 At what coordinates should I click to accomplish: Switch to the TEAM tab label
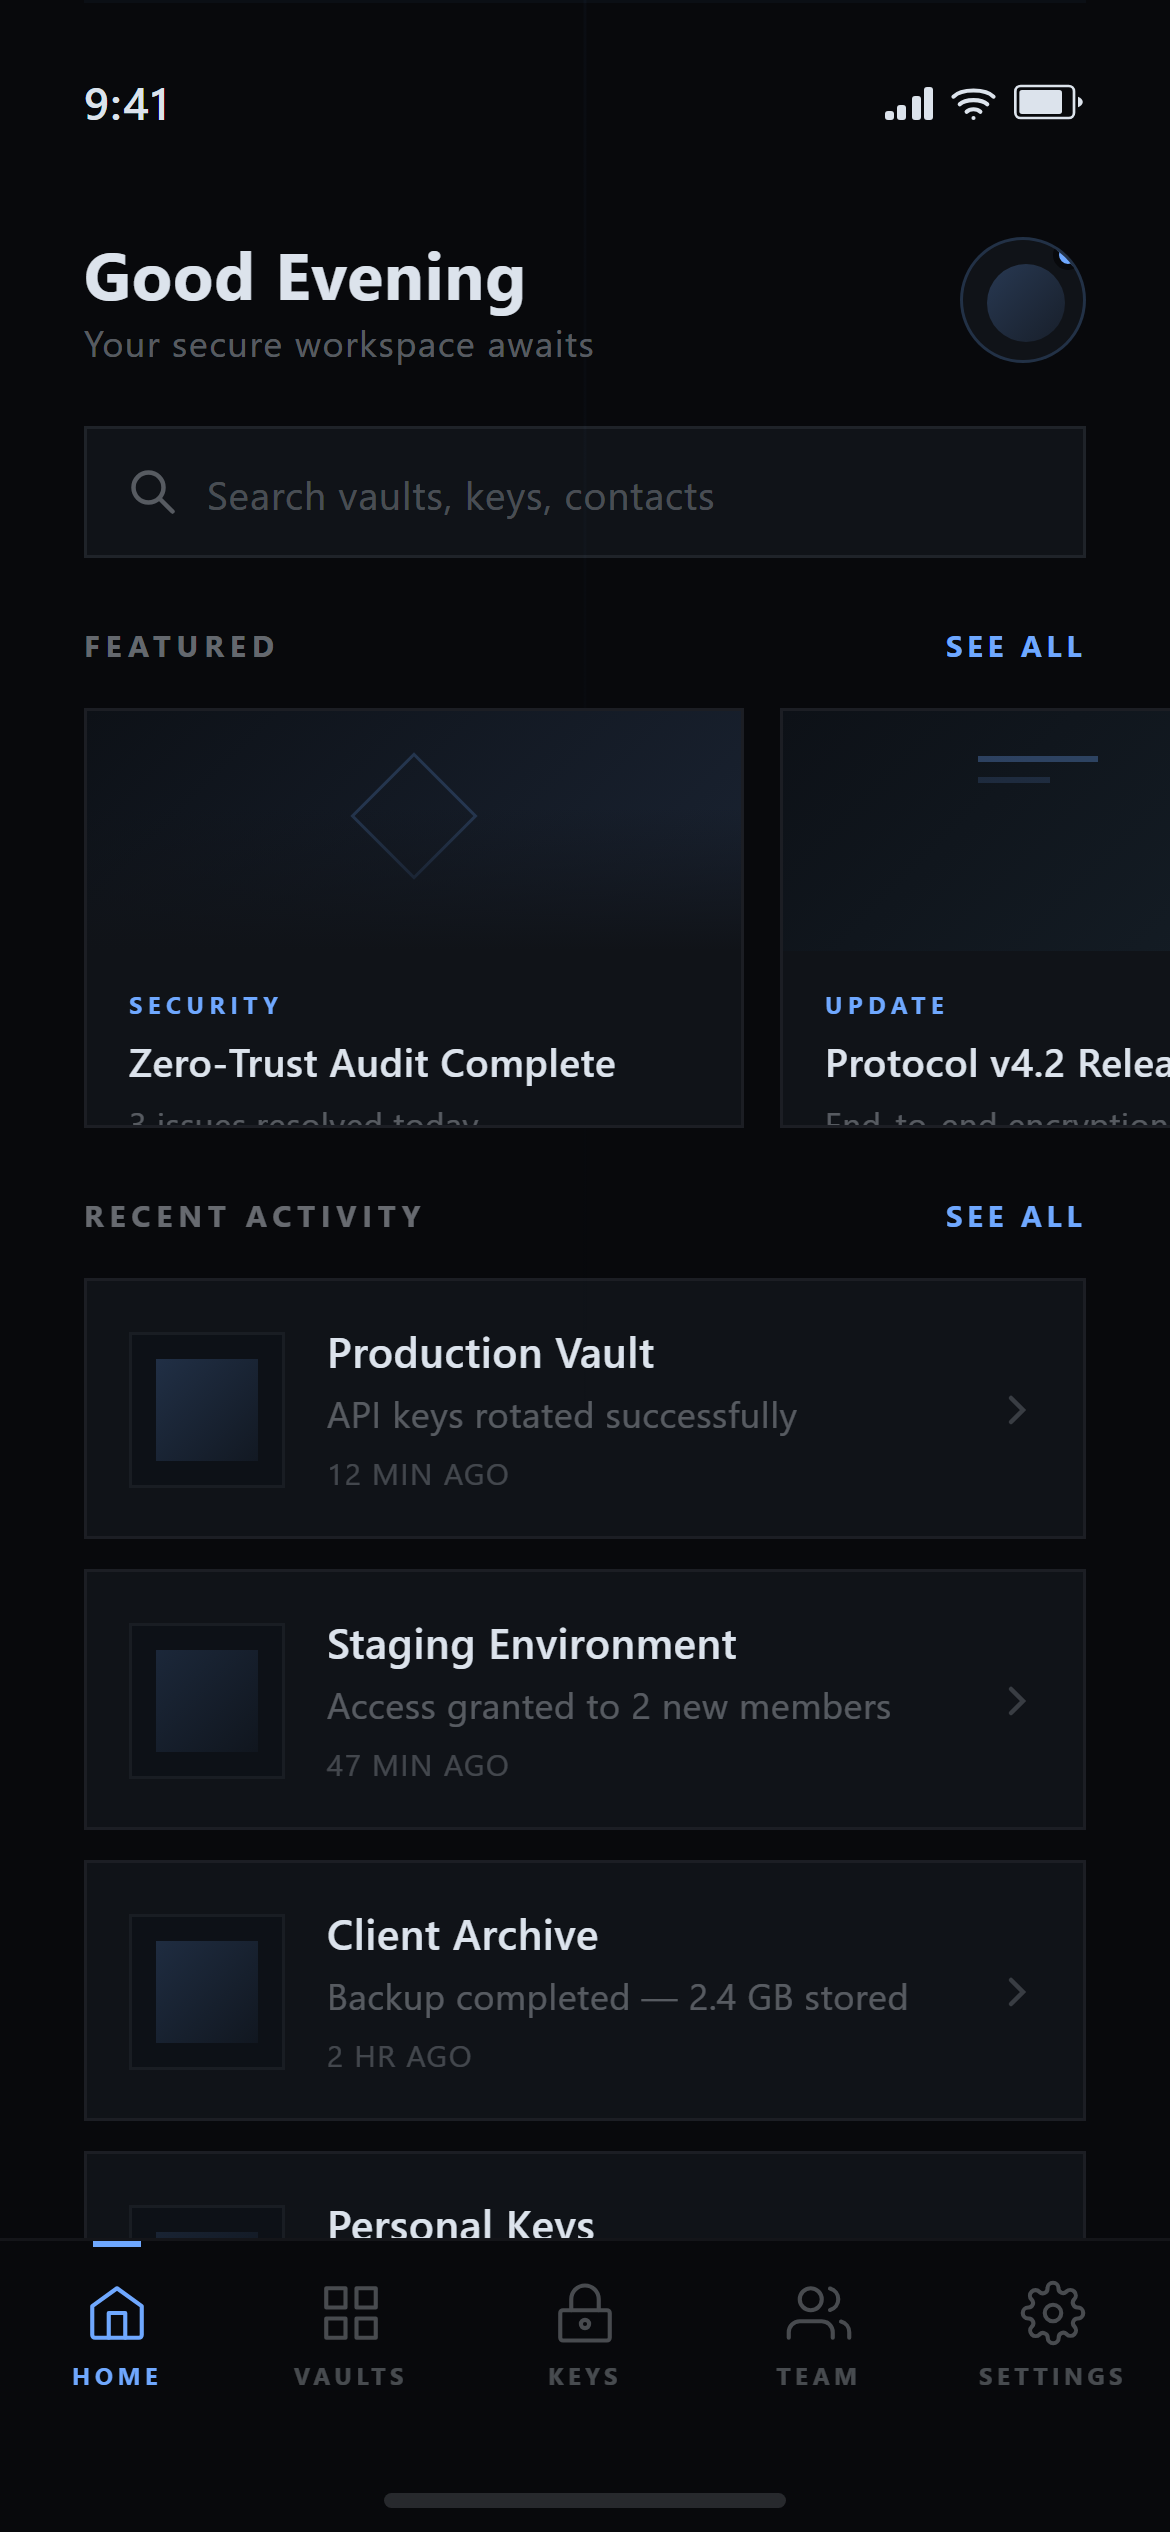tap(818, 2376)
